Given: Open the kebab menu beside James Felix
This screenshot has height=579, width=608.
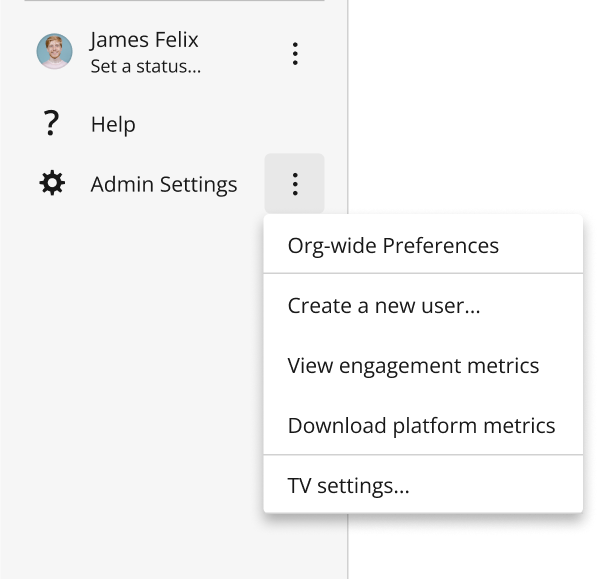Looking at the screenshot, I should pyautogui.click(x=295, y=54).
